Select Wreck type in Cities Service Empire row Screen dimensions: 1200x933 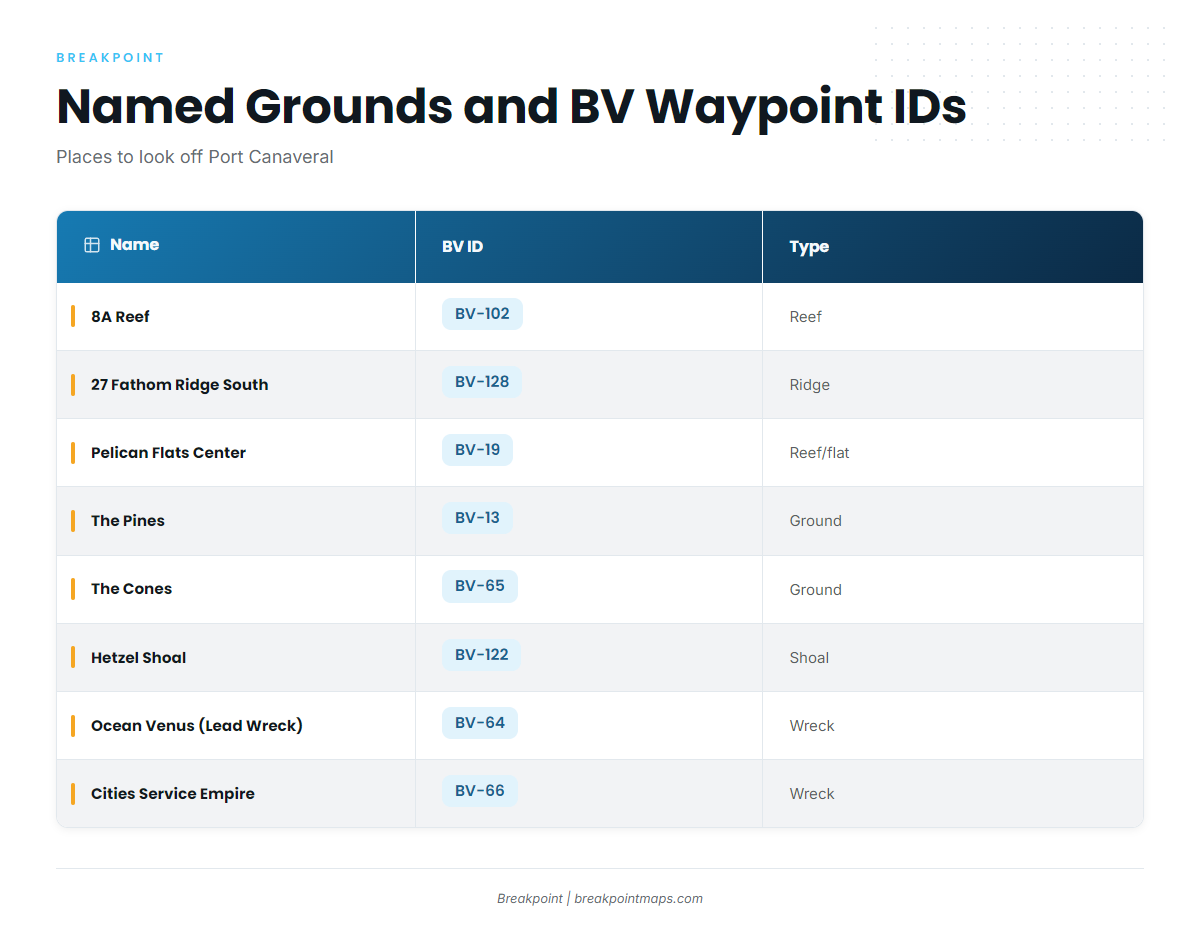click(x=811, y=794)
